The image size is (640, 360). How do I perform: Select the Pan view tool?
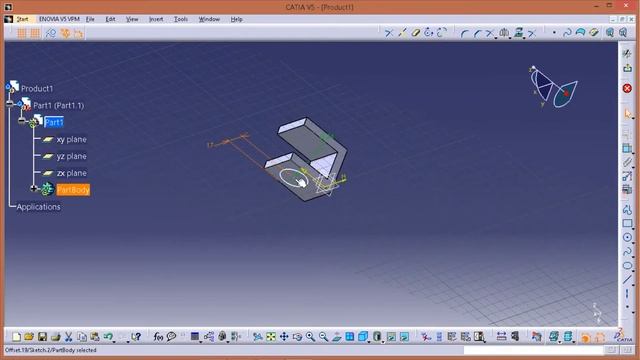[x=284, y=337]
